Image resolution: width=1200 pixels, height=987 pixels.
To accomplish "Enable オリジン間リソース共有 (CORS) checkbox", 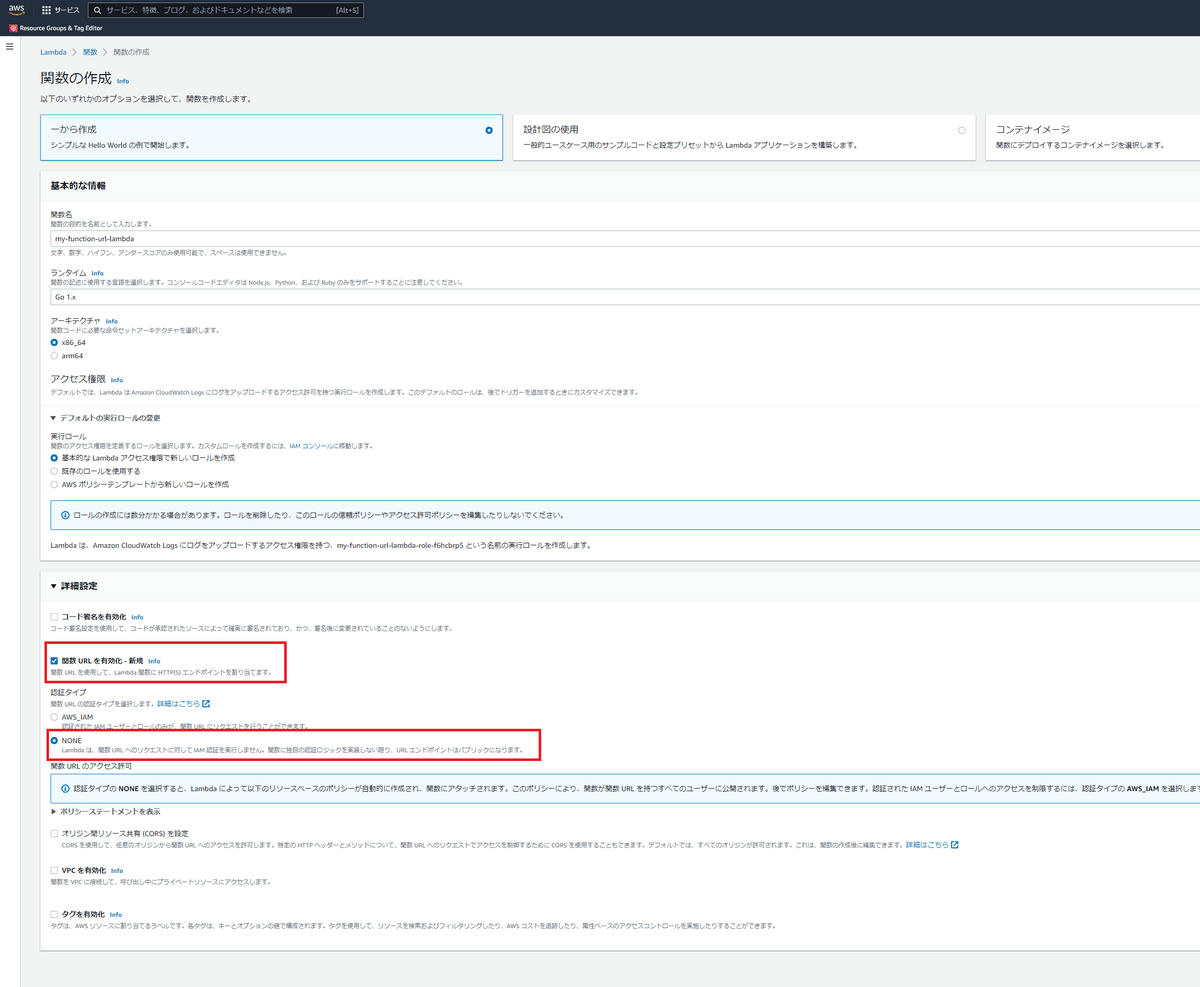I will (54, 833).
